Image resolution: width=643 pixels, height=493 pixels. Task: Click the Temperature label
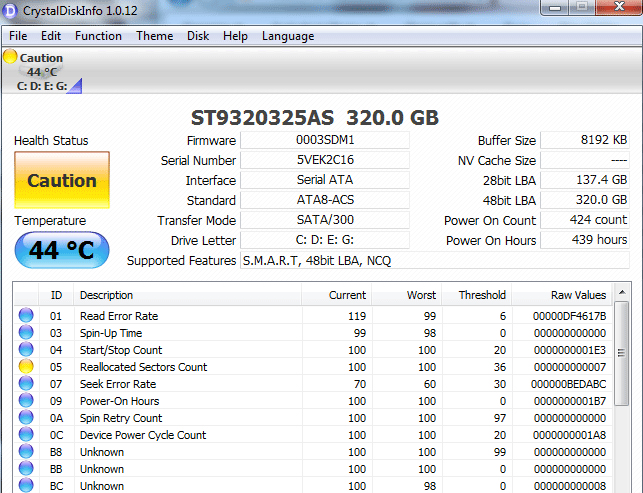[50, 221]
